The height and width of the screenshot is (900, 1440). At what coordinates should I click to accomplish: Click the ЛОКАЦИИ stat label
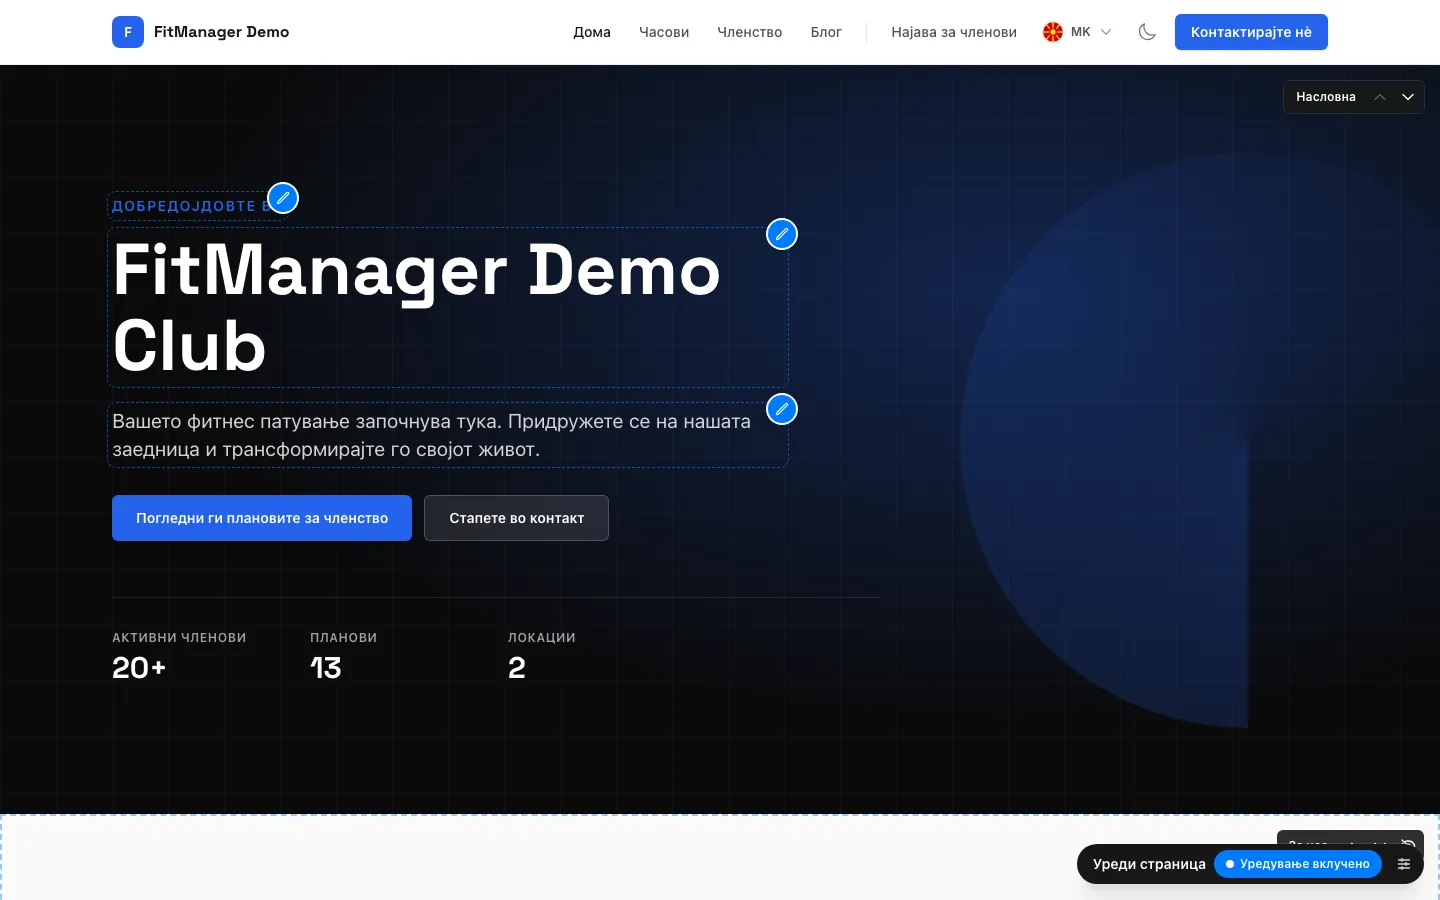point(542,637)
